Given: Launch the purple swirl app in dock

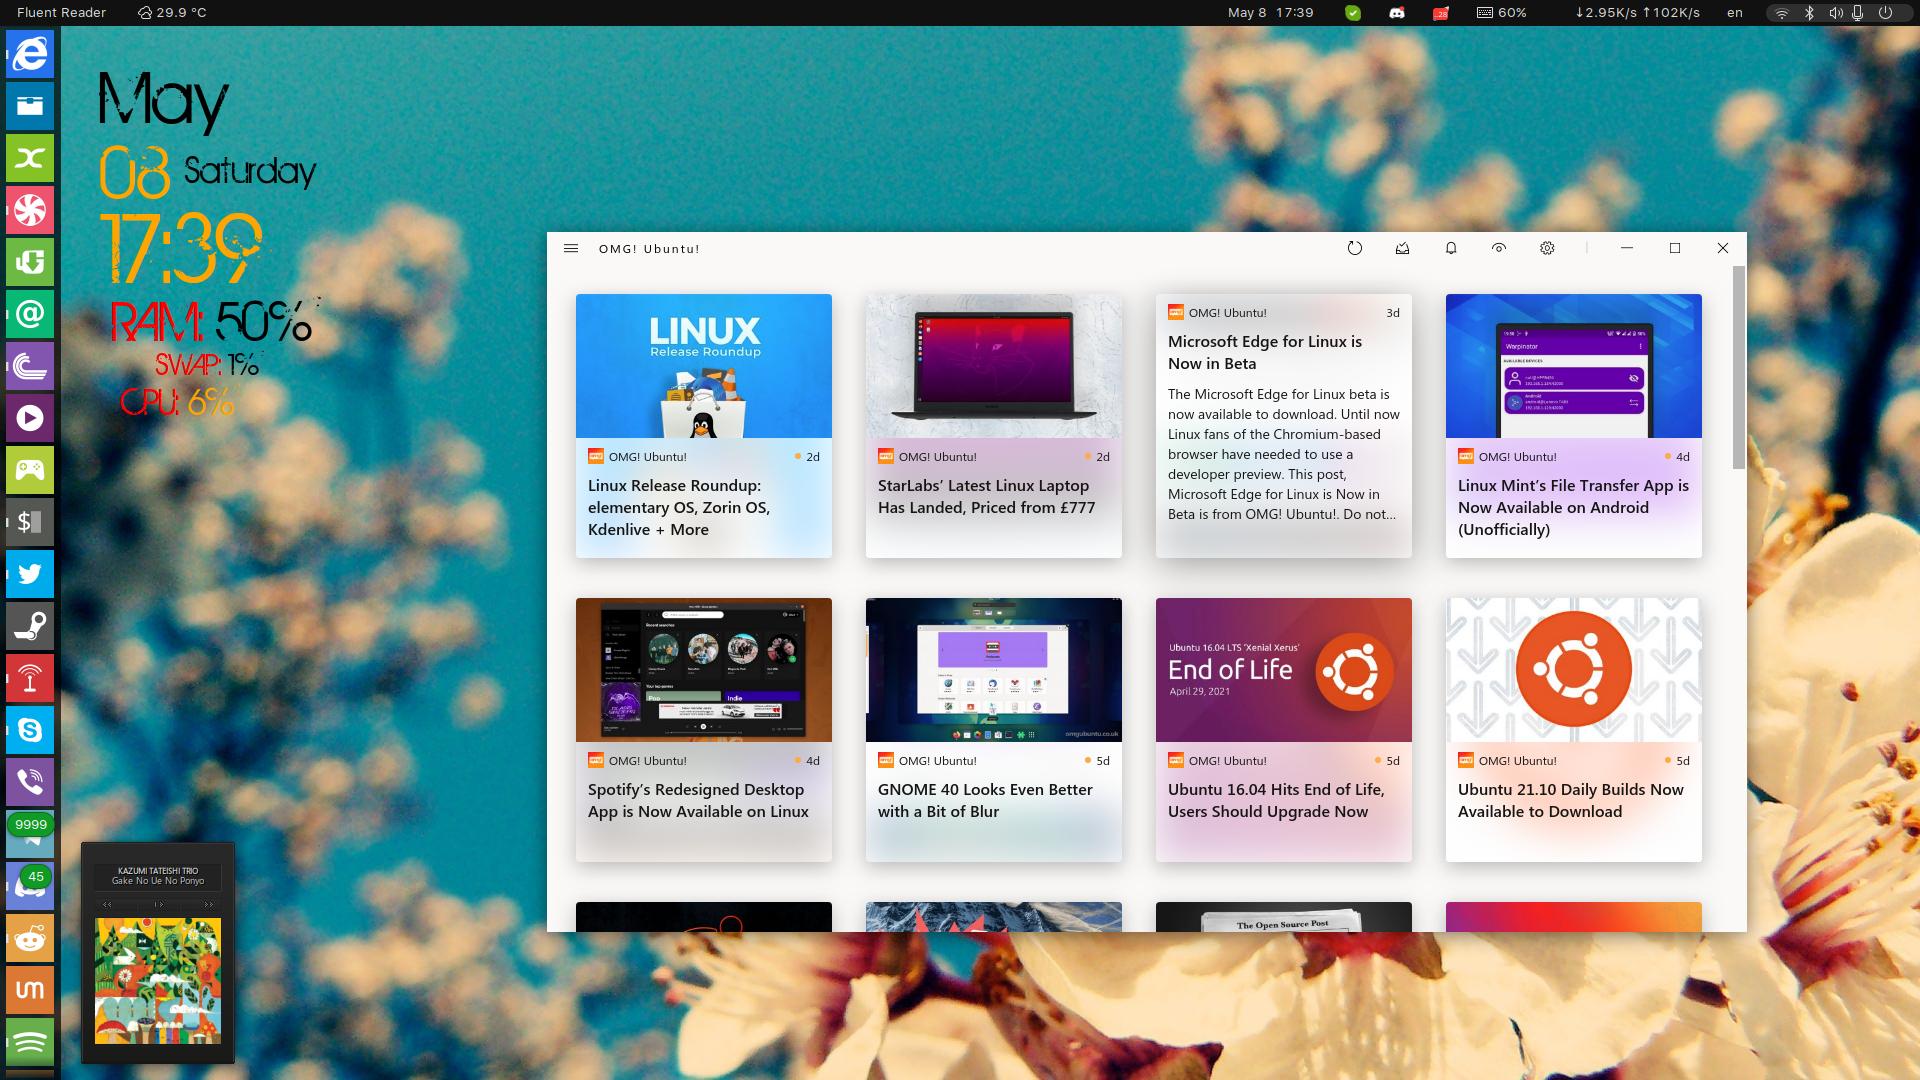Looking at the screenshot, I should (30, 366).
